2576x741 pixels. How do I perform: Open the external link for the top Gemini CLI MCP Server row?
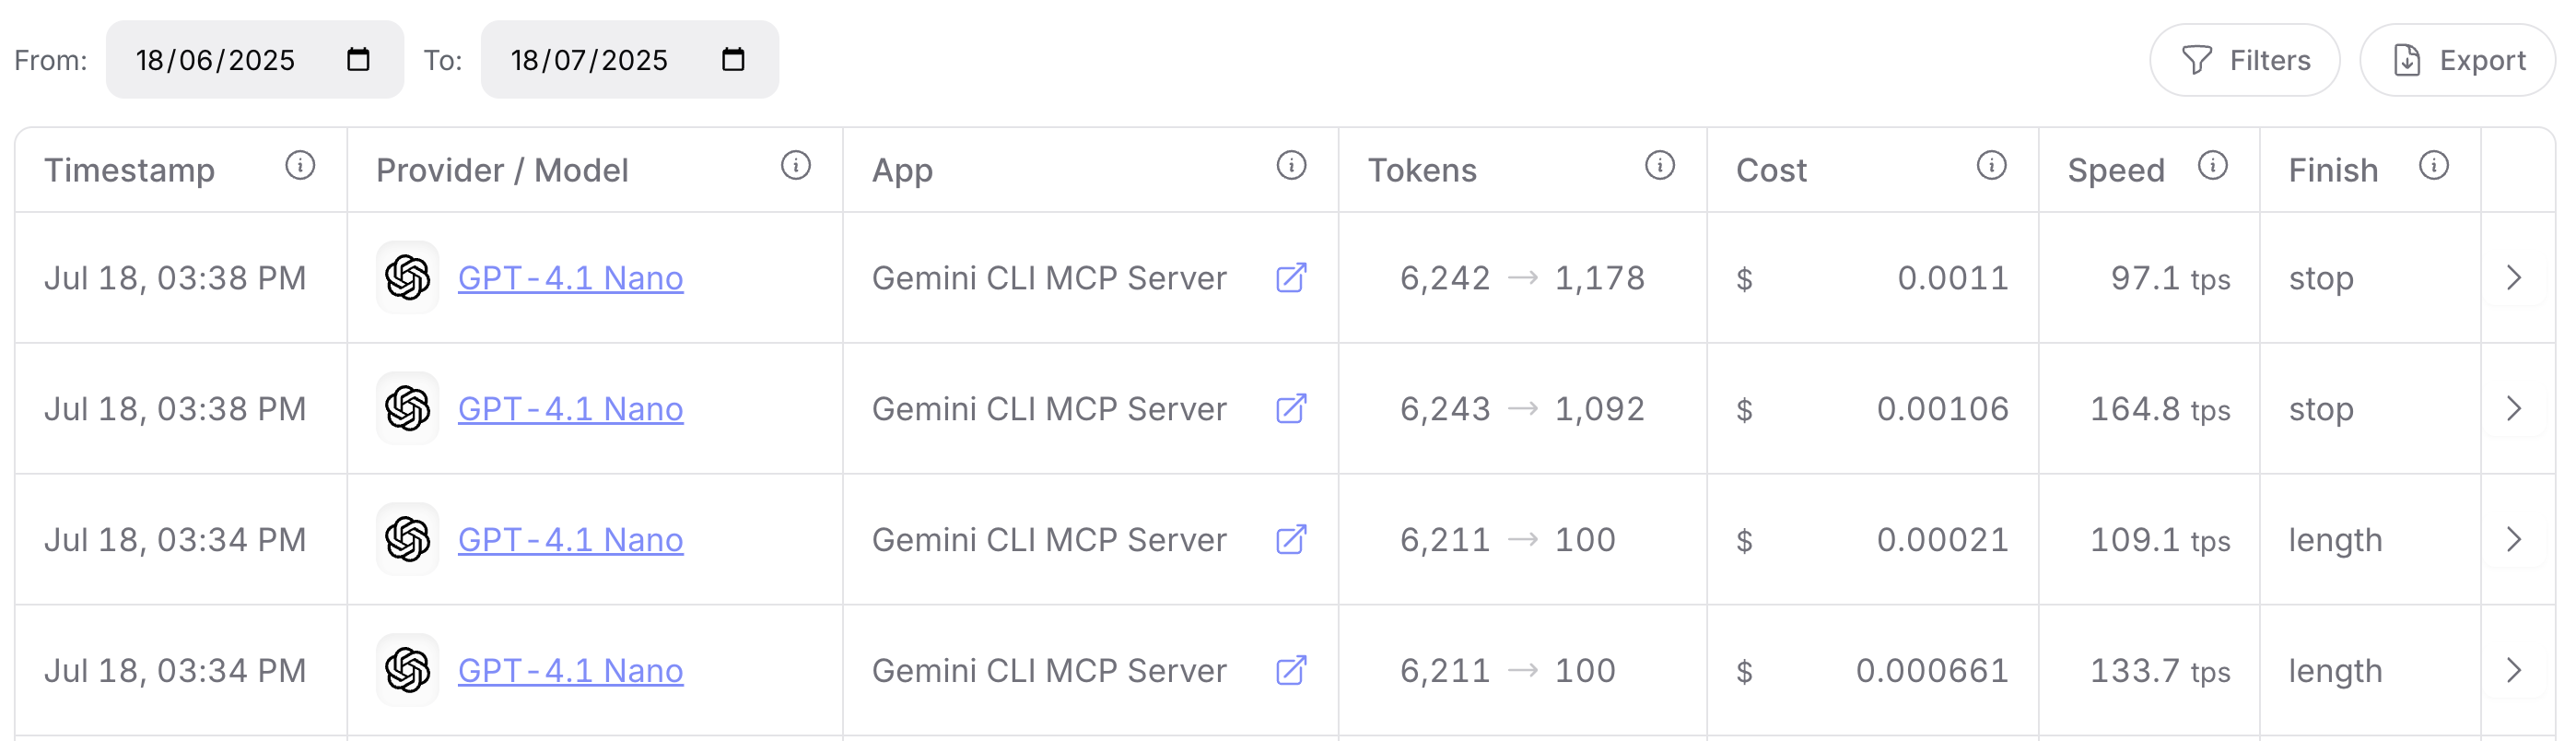point(1293,278)
